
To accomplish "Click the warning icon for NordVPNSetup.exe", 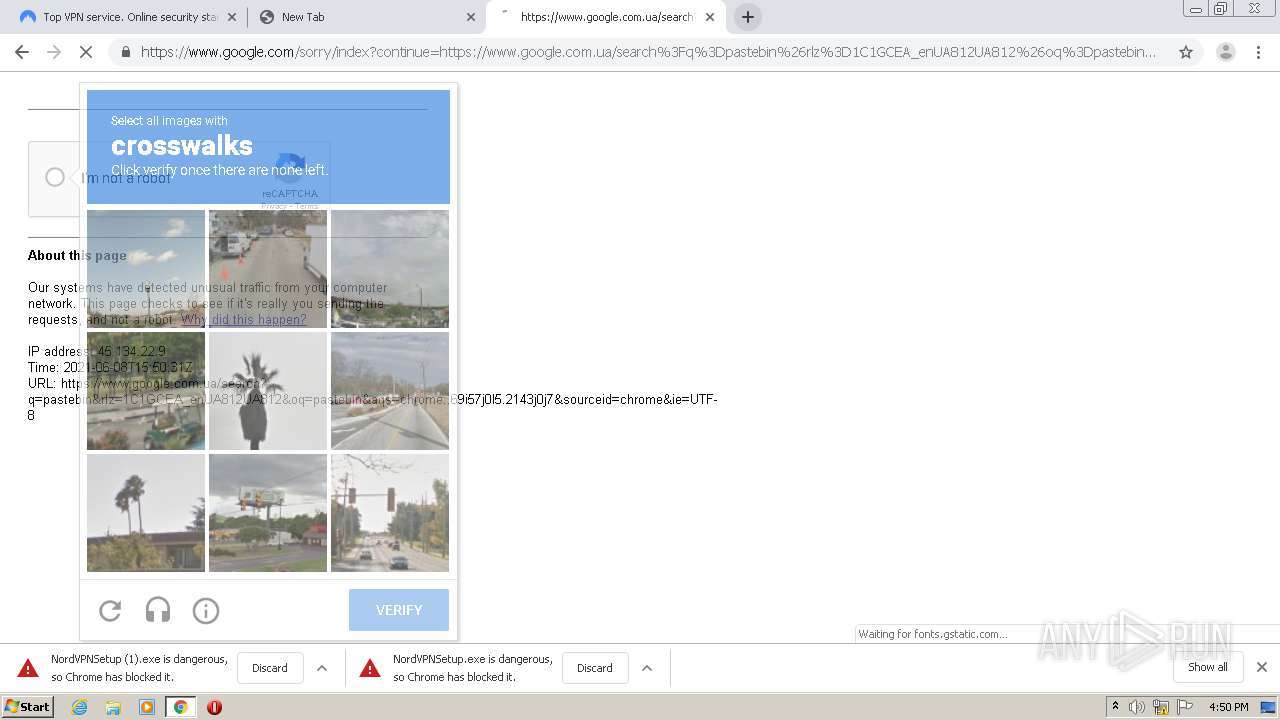I will (x=370, y=668).
